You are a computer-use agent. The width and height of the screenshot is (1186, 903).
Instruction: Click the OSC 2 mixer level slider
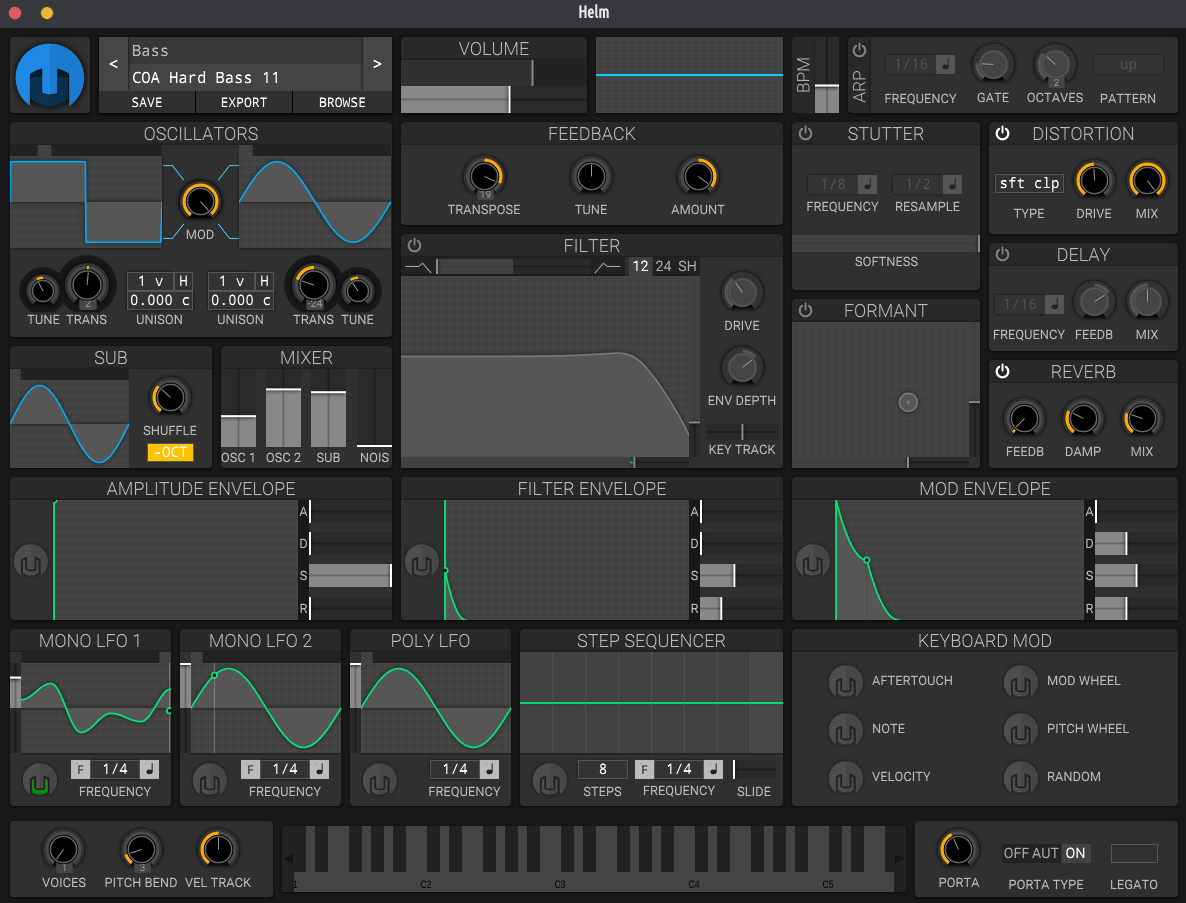(x=283, y=418)
